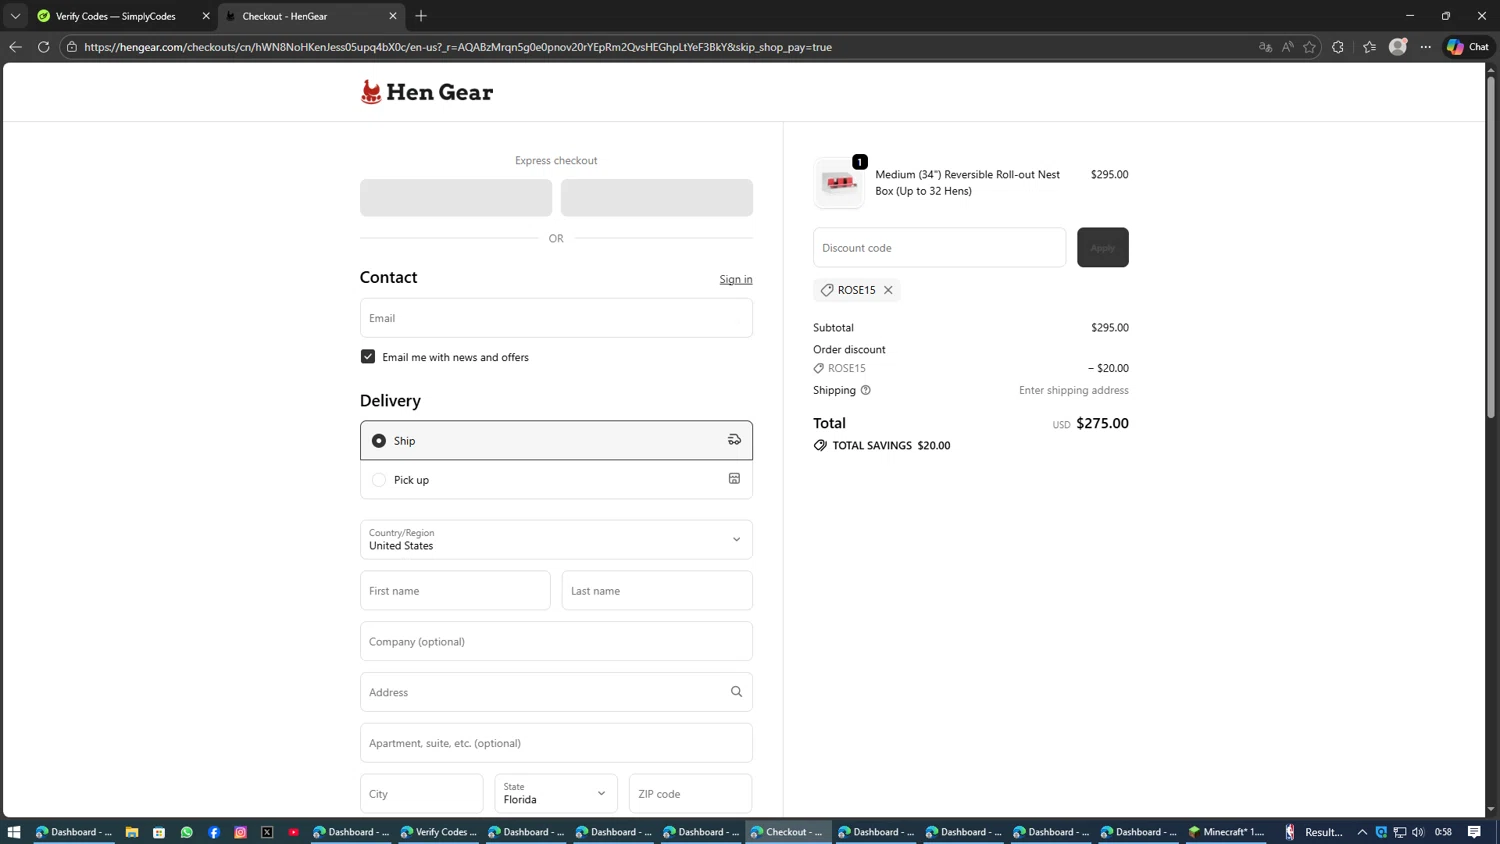Click the Apply discount button
Image resolution: width=1500 pixels, height=844 pixels.
(1102, 247)
